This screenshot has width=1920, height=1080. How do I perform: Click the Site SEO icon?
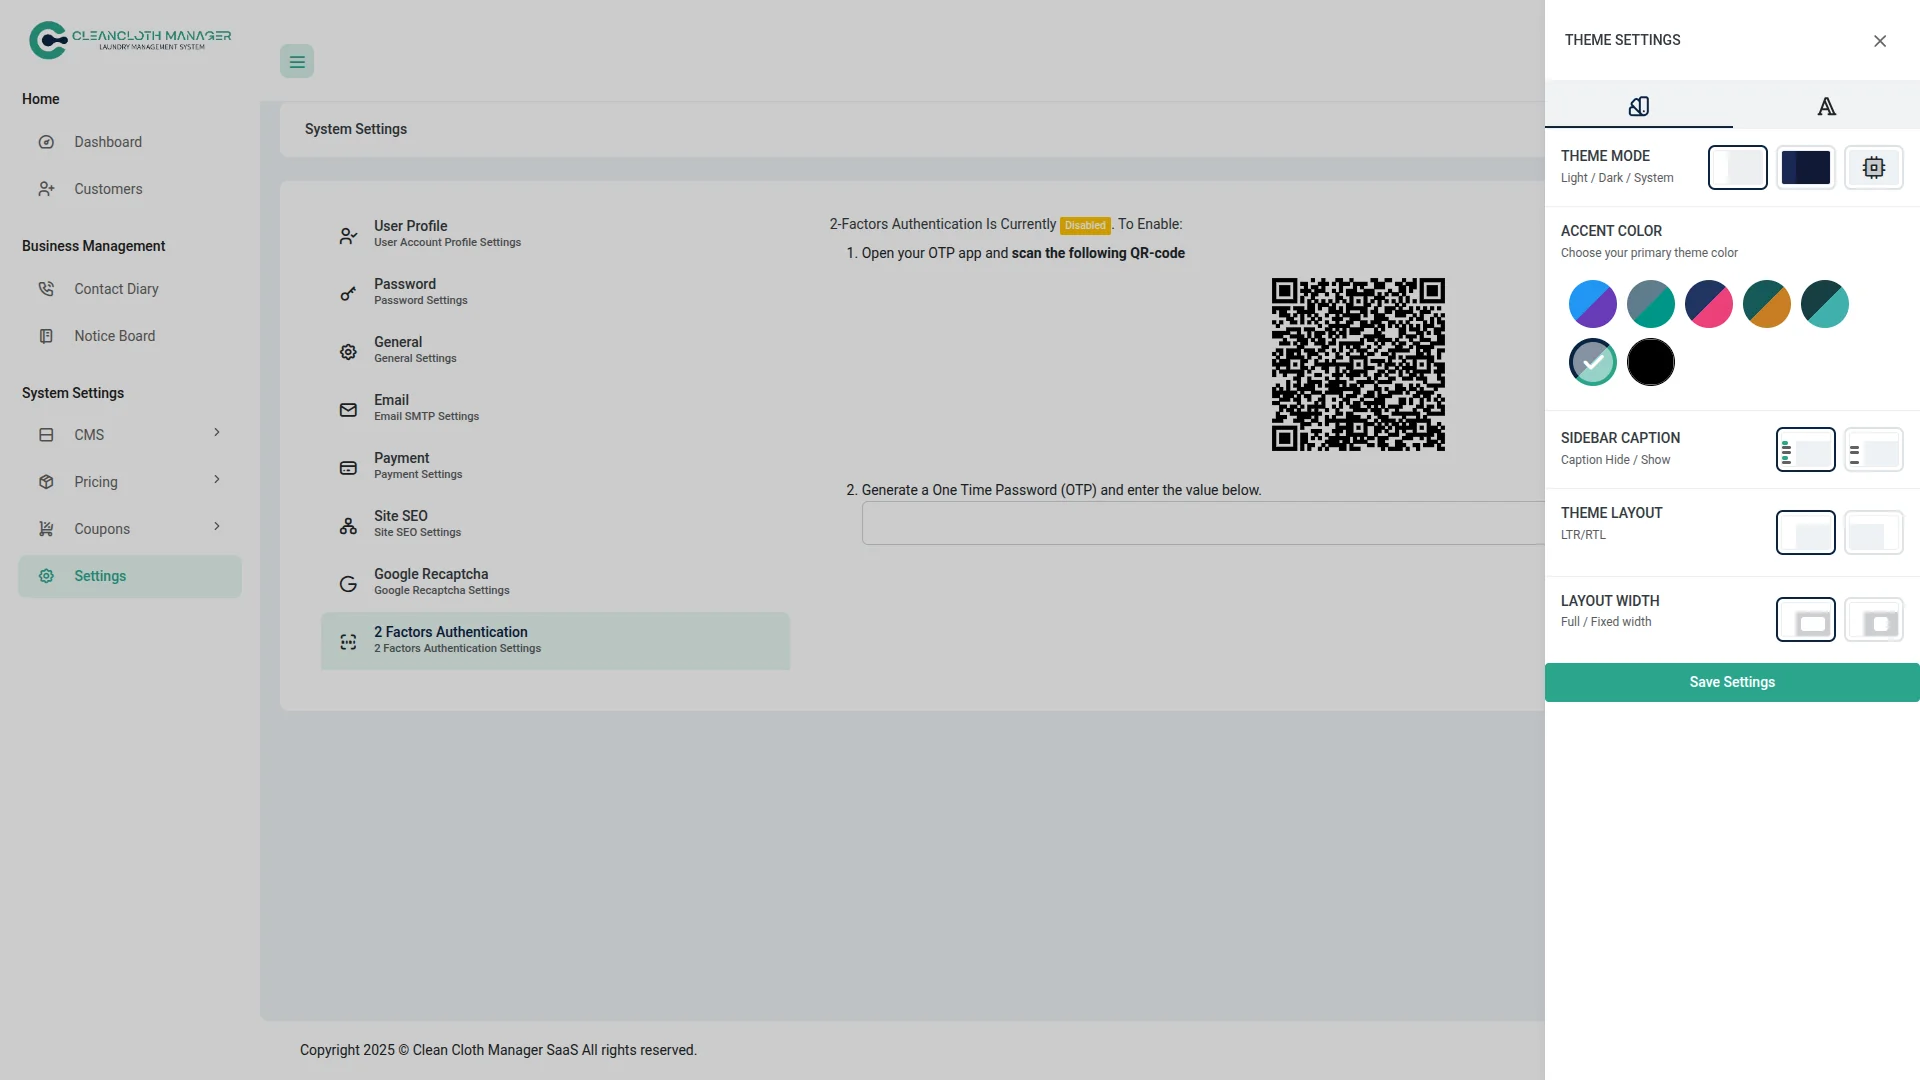[348, 525]
